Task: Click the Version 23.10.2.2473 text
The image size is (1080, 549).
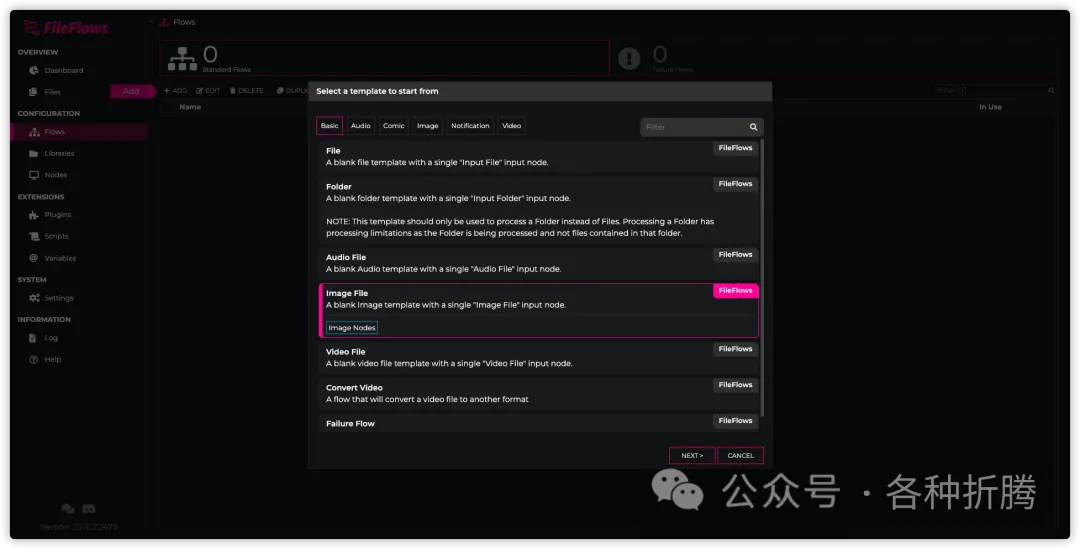Action: tap(79, 527)
